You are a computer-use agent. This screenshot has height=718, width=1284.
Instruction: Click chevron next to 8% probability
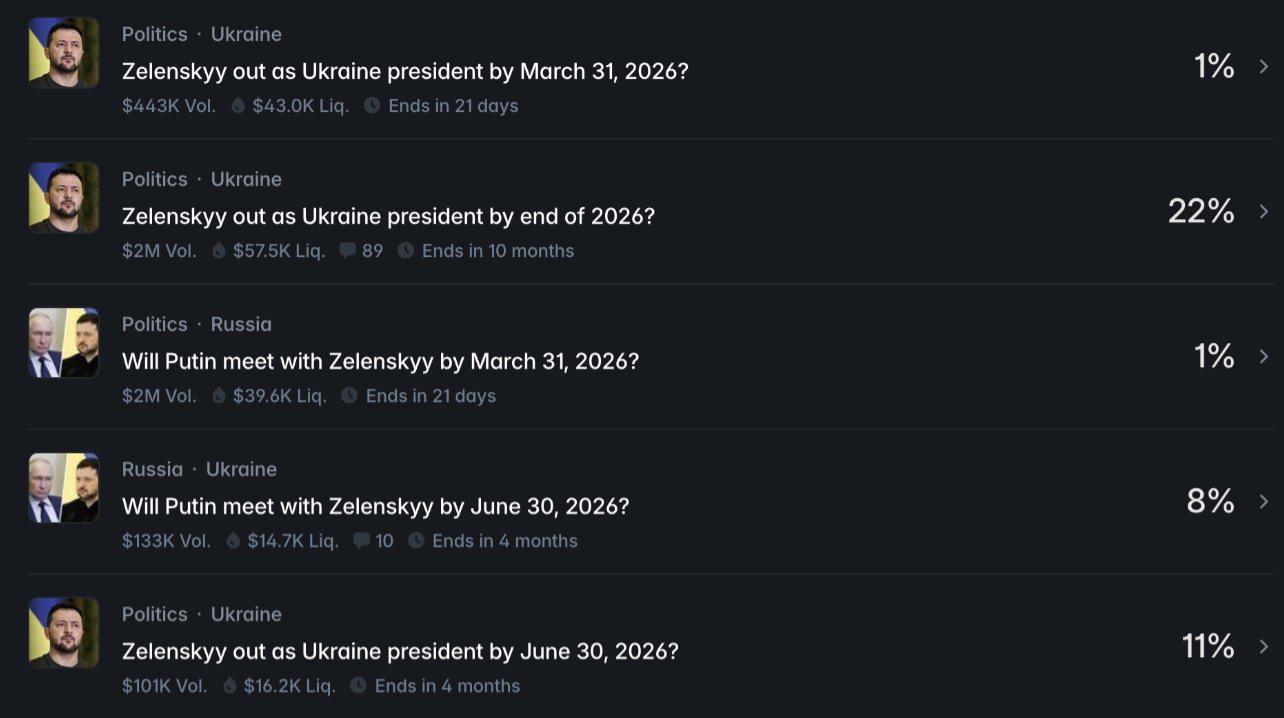(x=1264, y=502)
